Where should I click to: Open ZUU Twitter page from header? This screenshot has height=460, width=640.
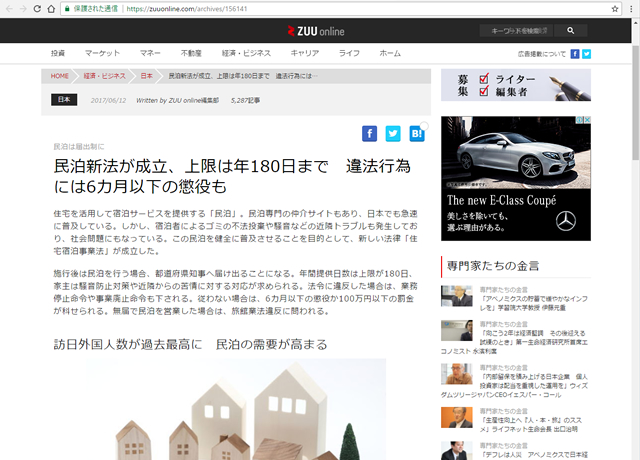click(x=586, y=53)
